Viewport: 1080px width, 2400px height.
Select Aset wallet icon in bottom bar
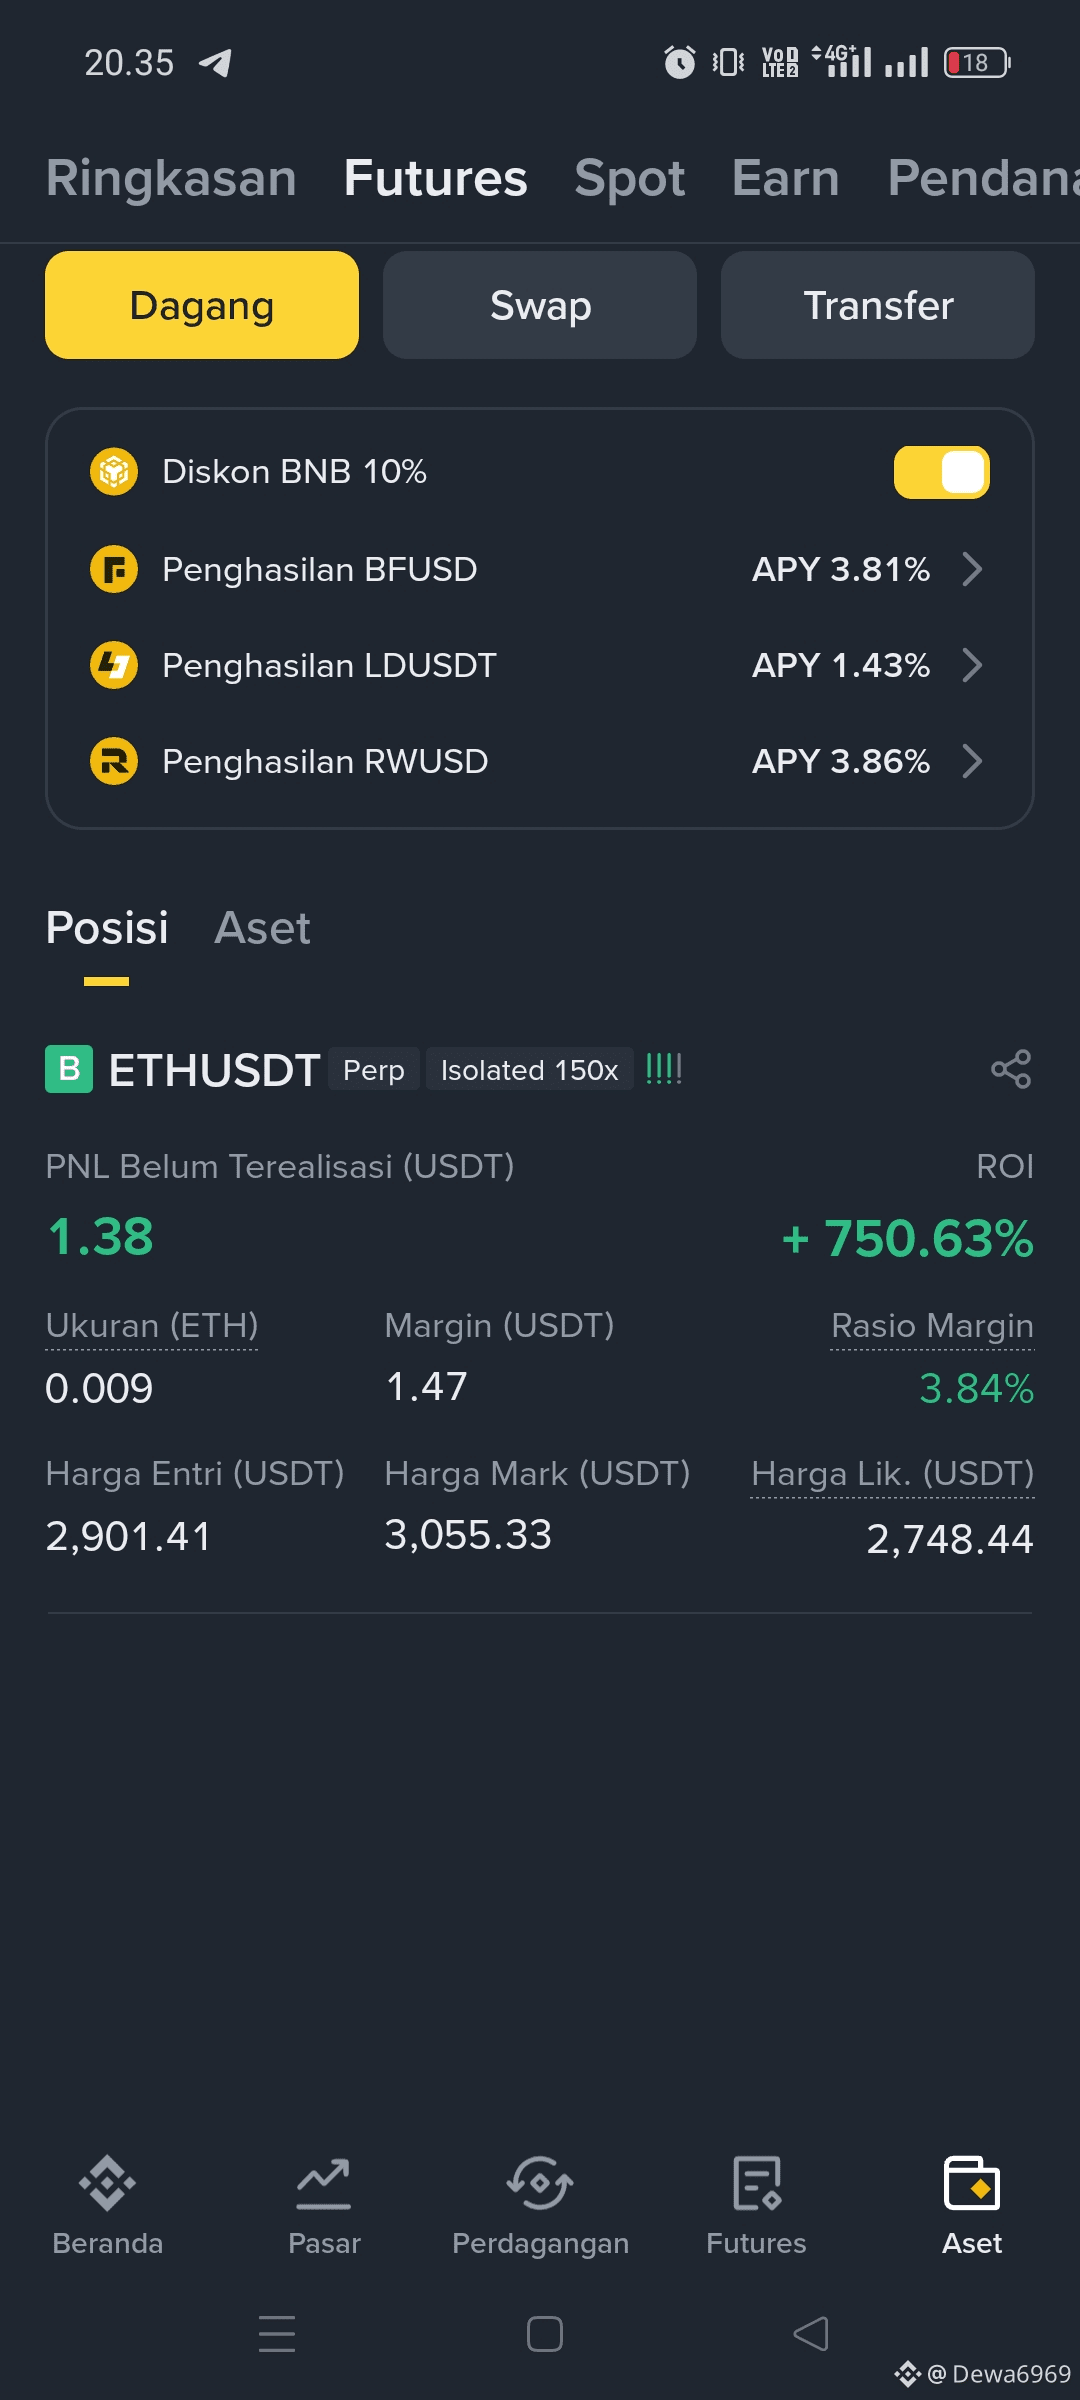(x=972, y=2183)
